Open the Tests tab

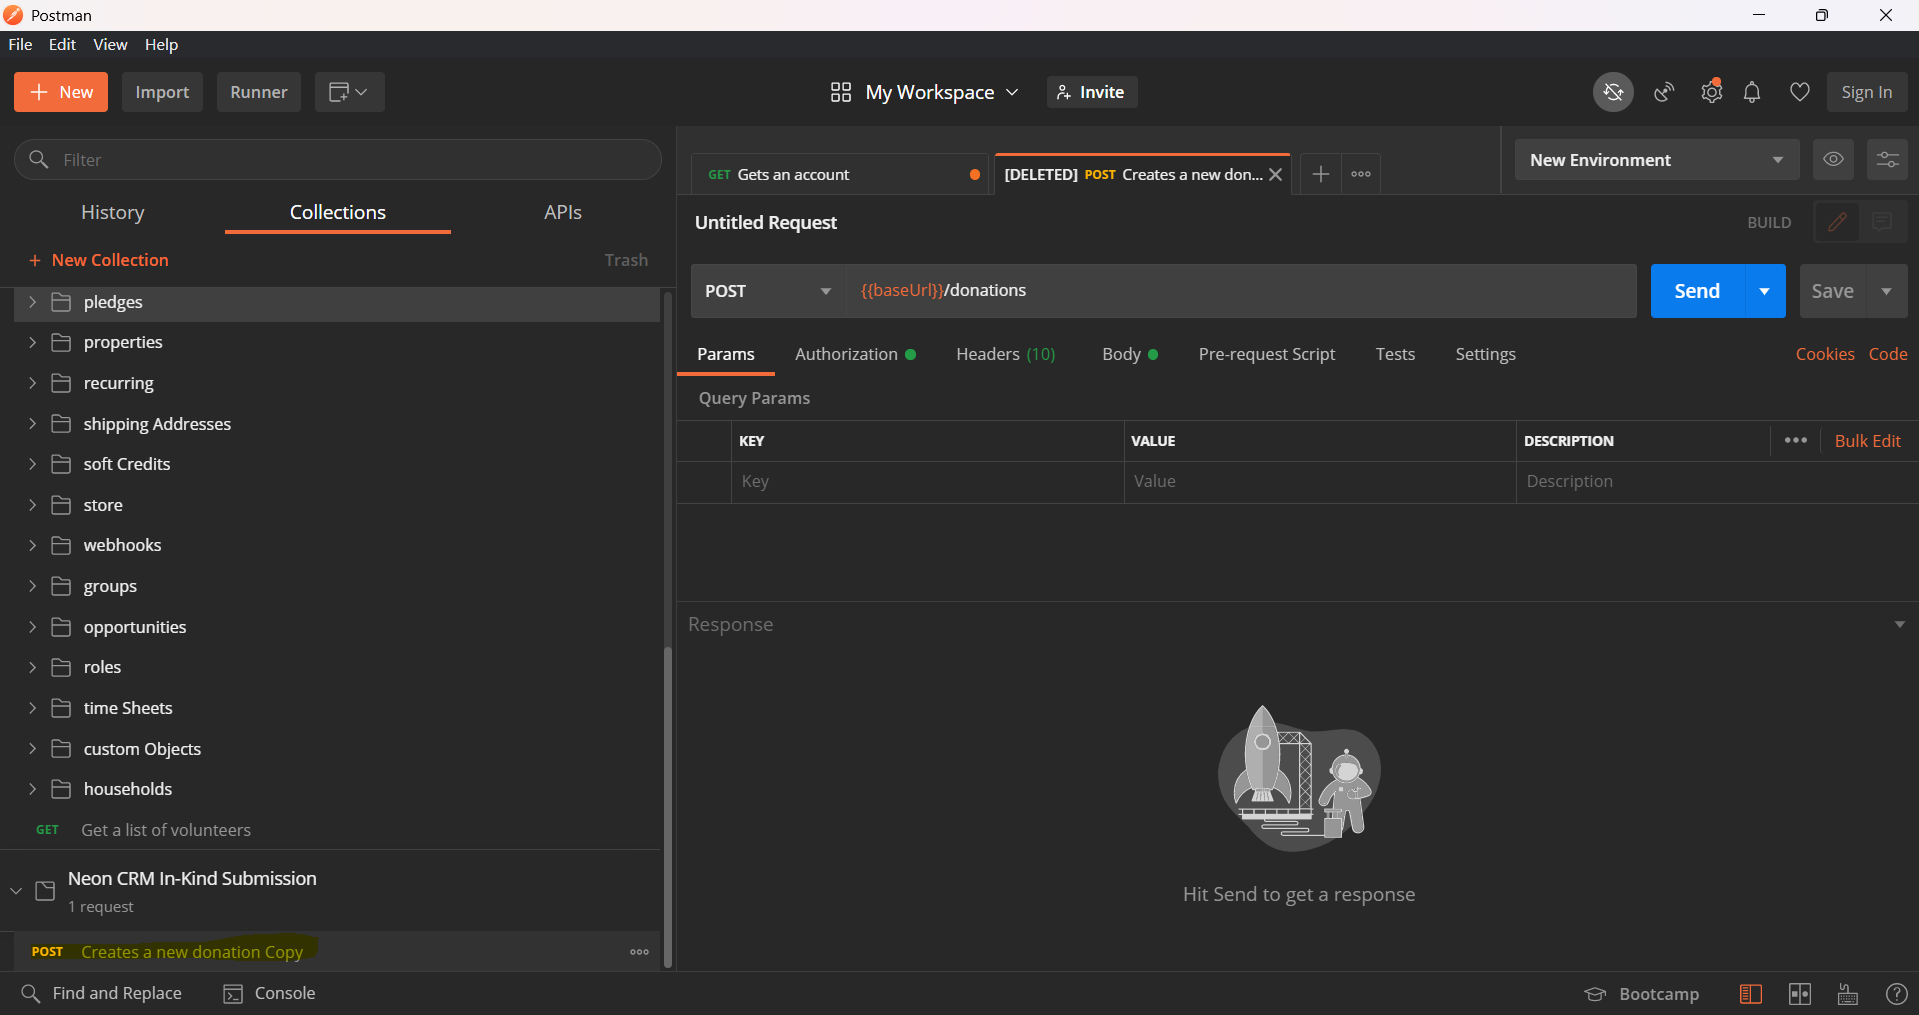1395,354
